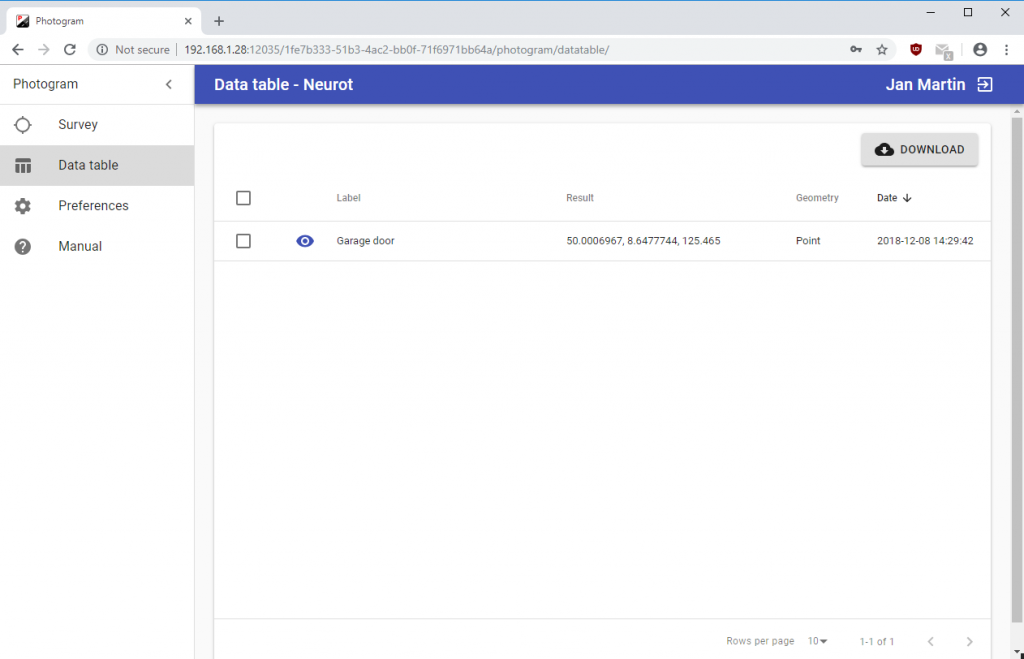The width and height of the screenshot is (1024, 659).
Task: Collapse the Photogram sidebar with chevron
Action: tap(169, 85)
